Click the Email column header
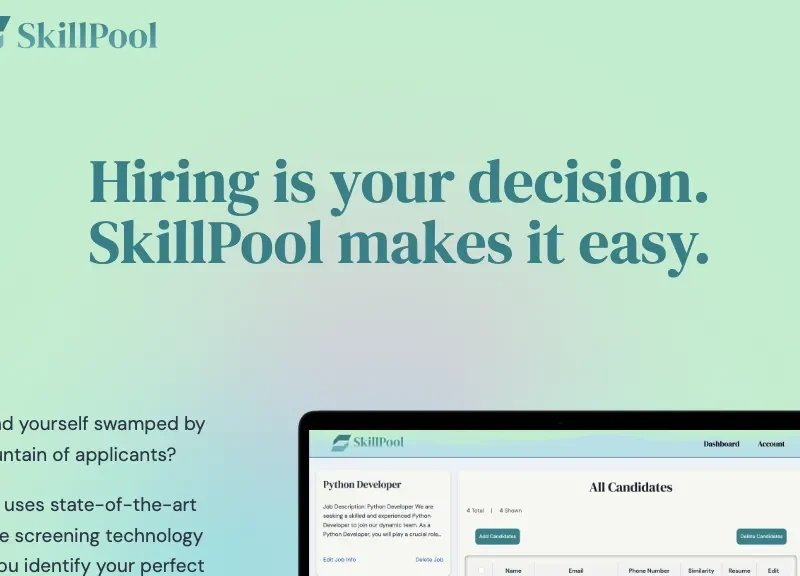 coord(576,571)
